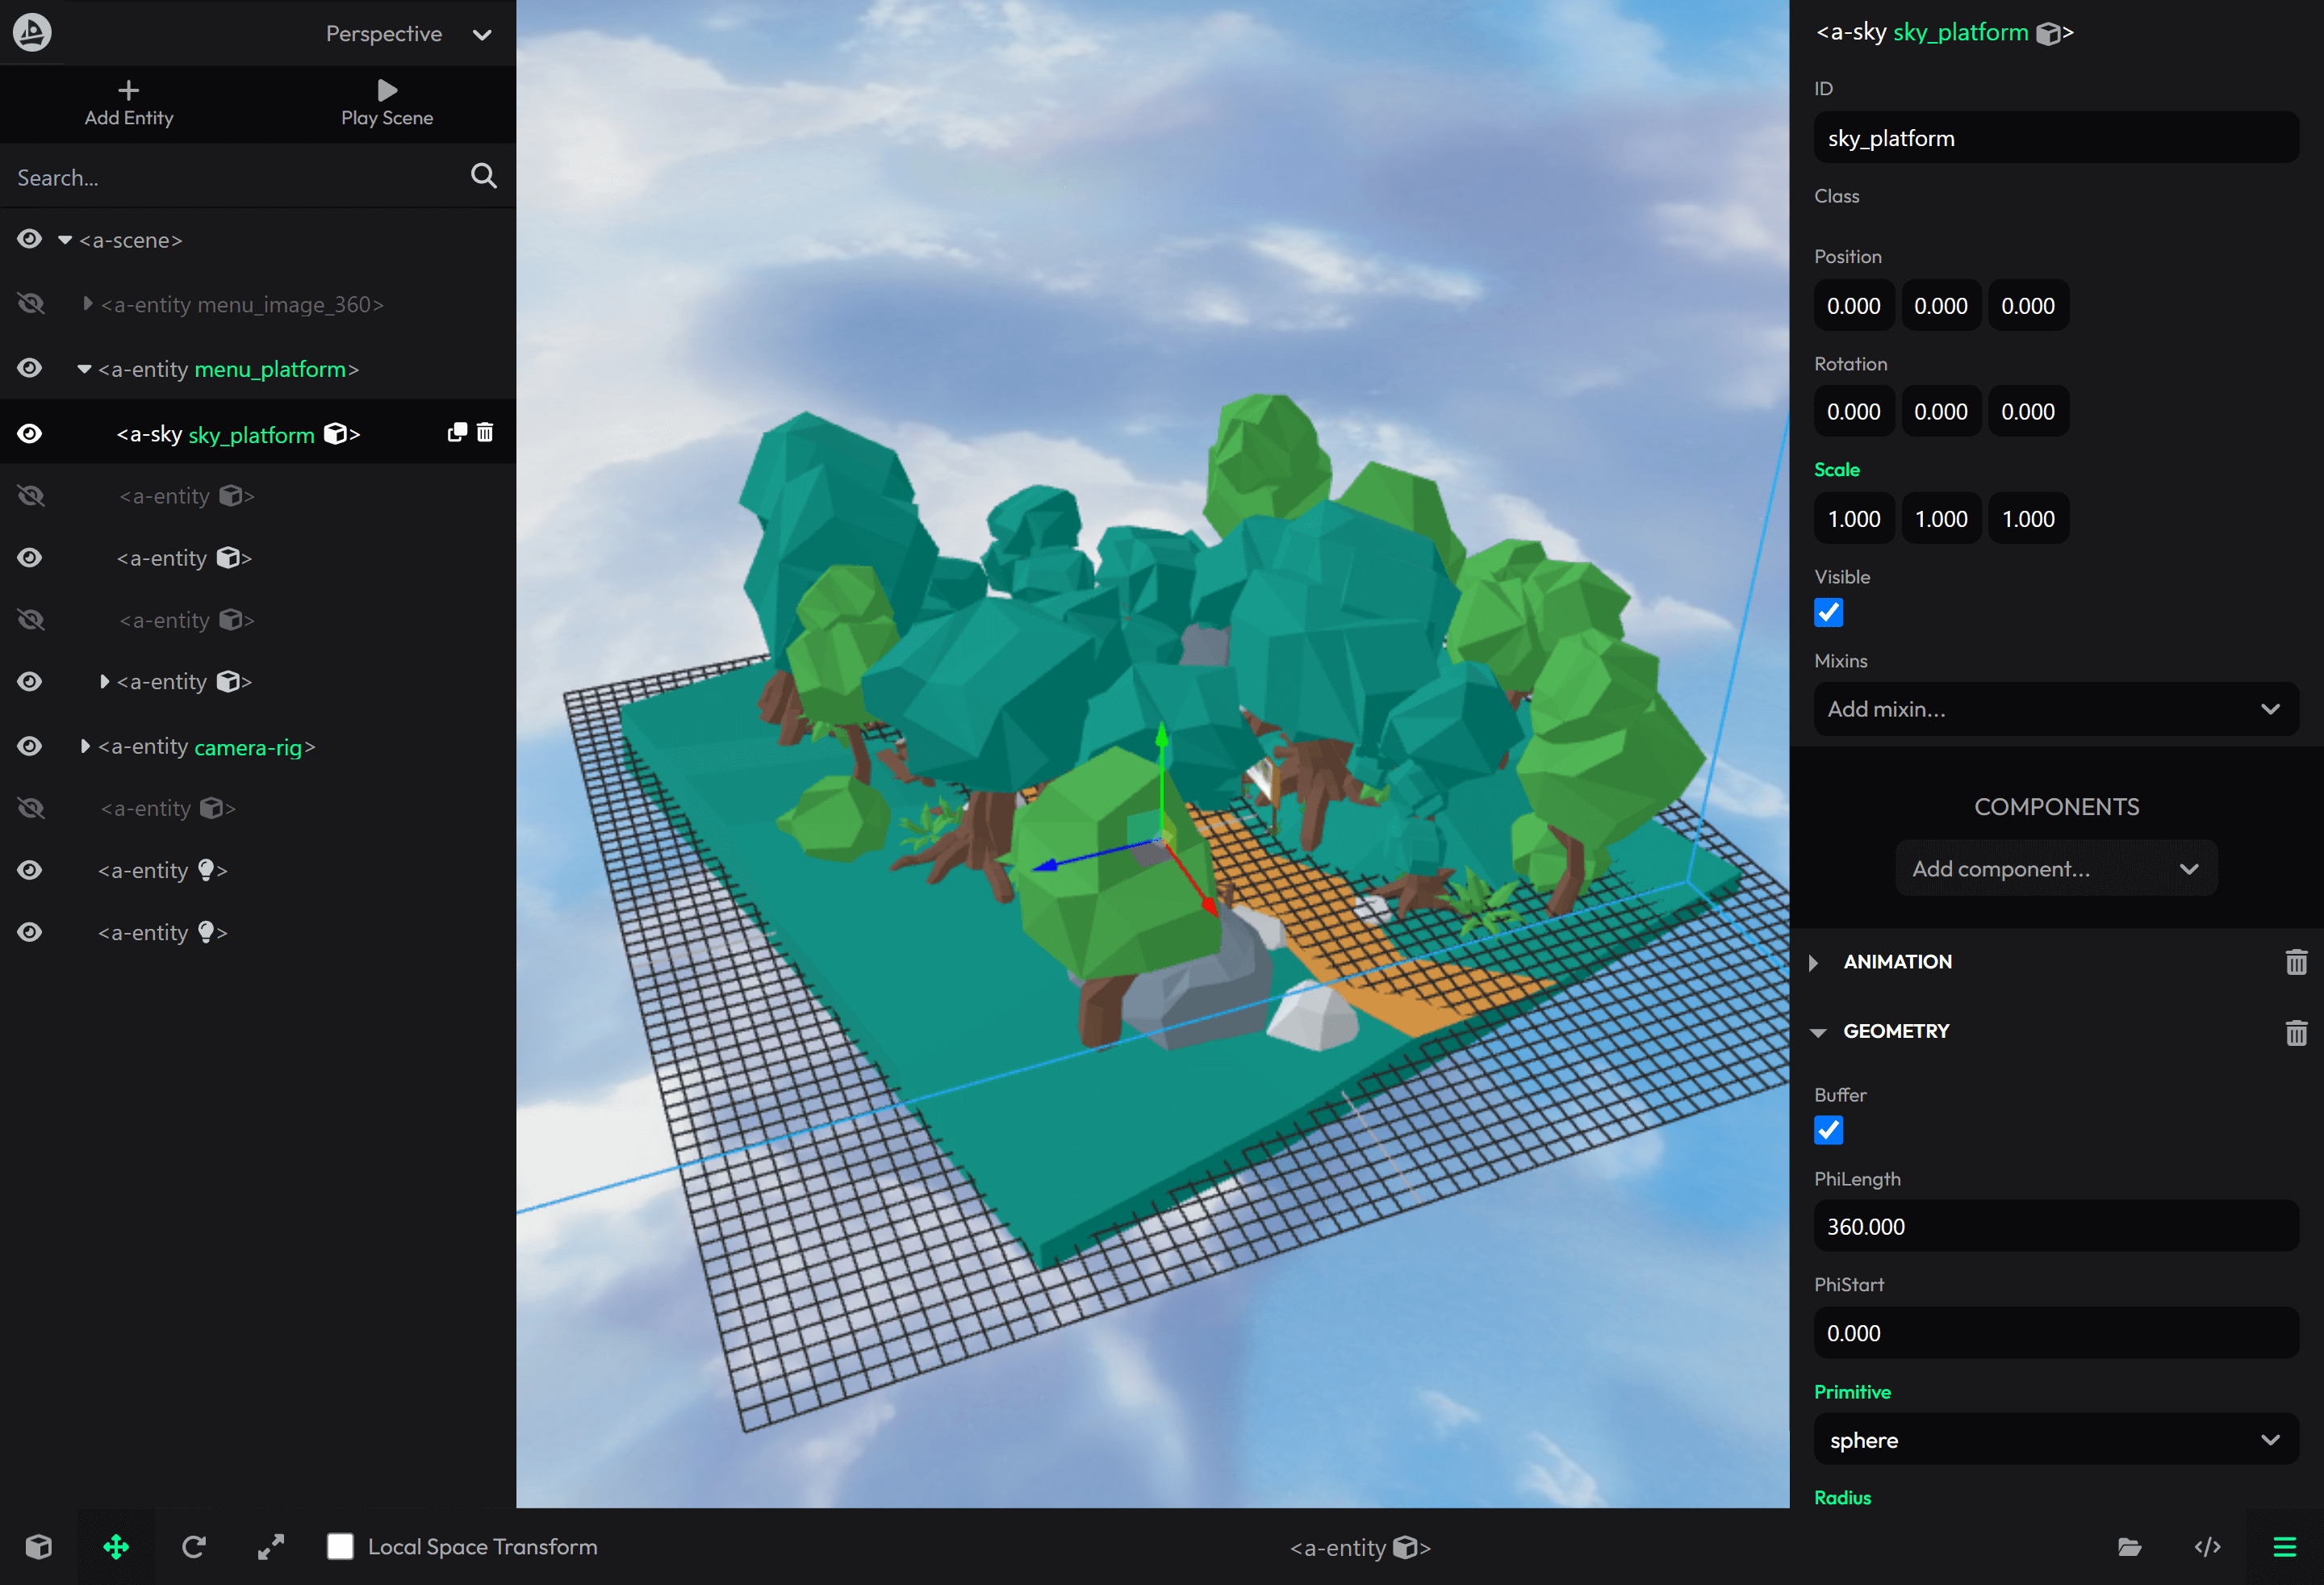Screen dimensions: 2324x1585
Task: Click the search magnifier icon
Action: click(483, 176)
